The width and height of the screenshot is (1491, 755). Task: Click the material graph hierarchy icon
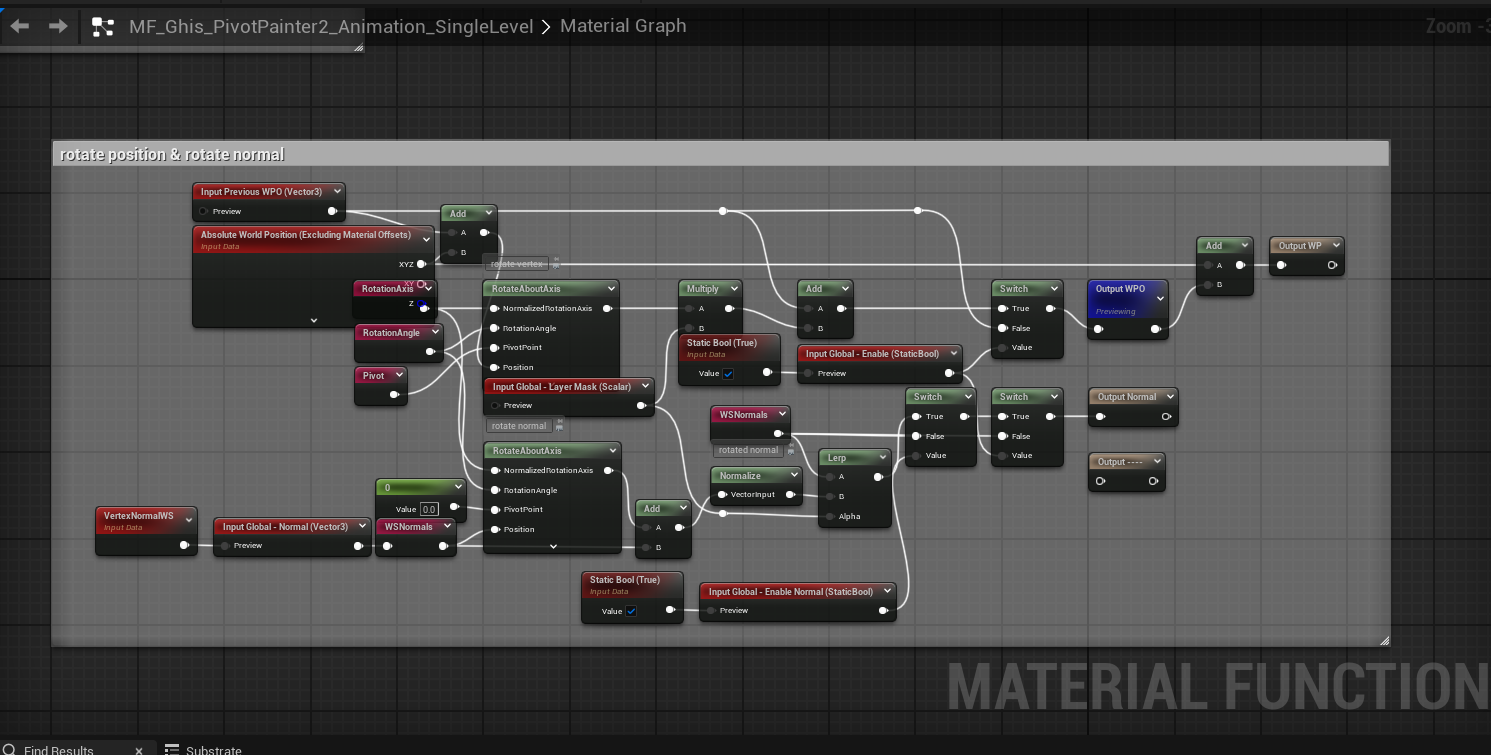point(103,27)
